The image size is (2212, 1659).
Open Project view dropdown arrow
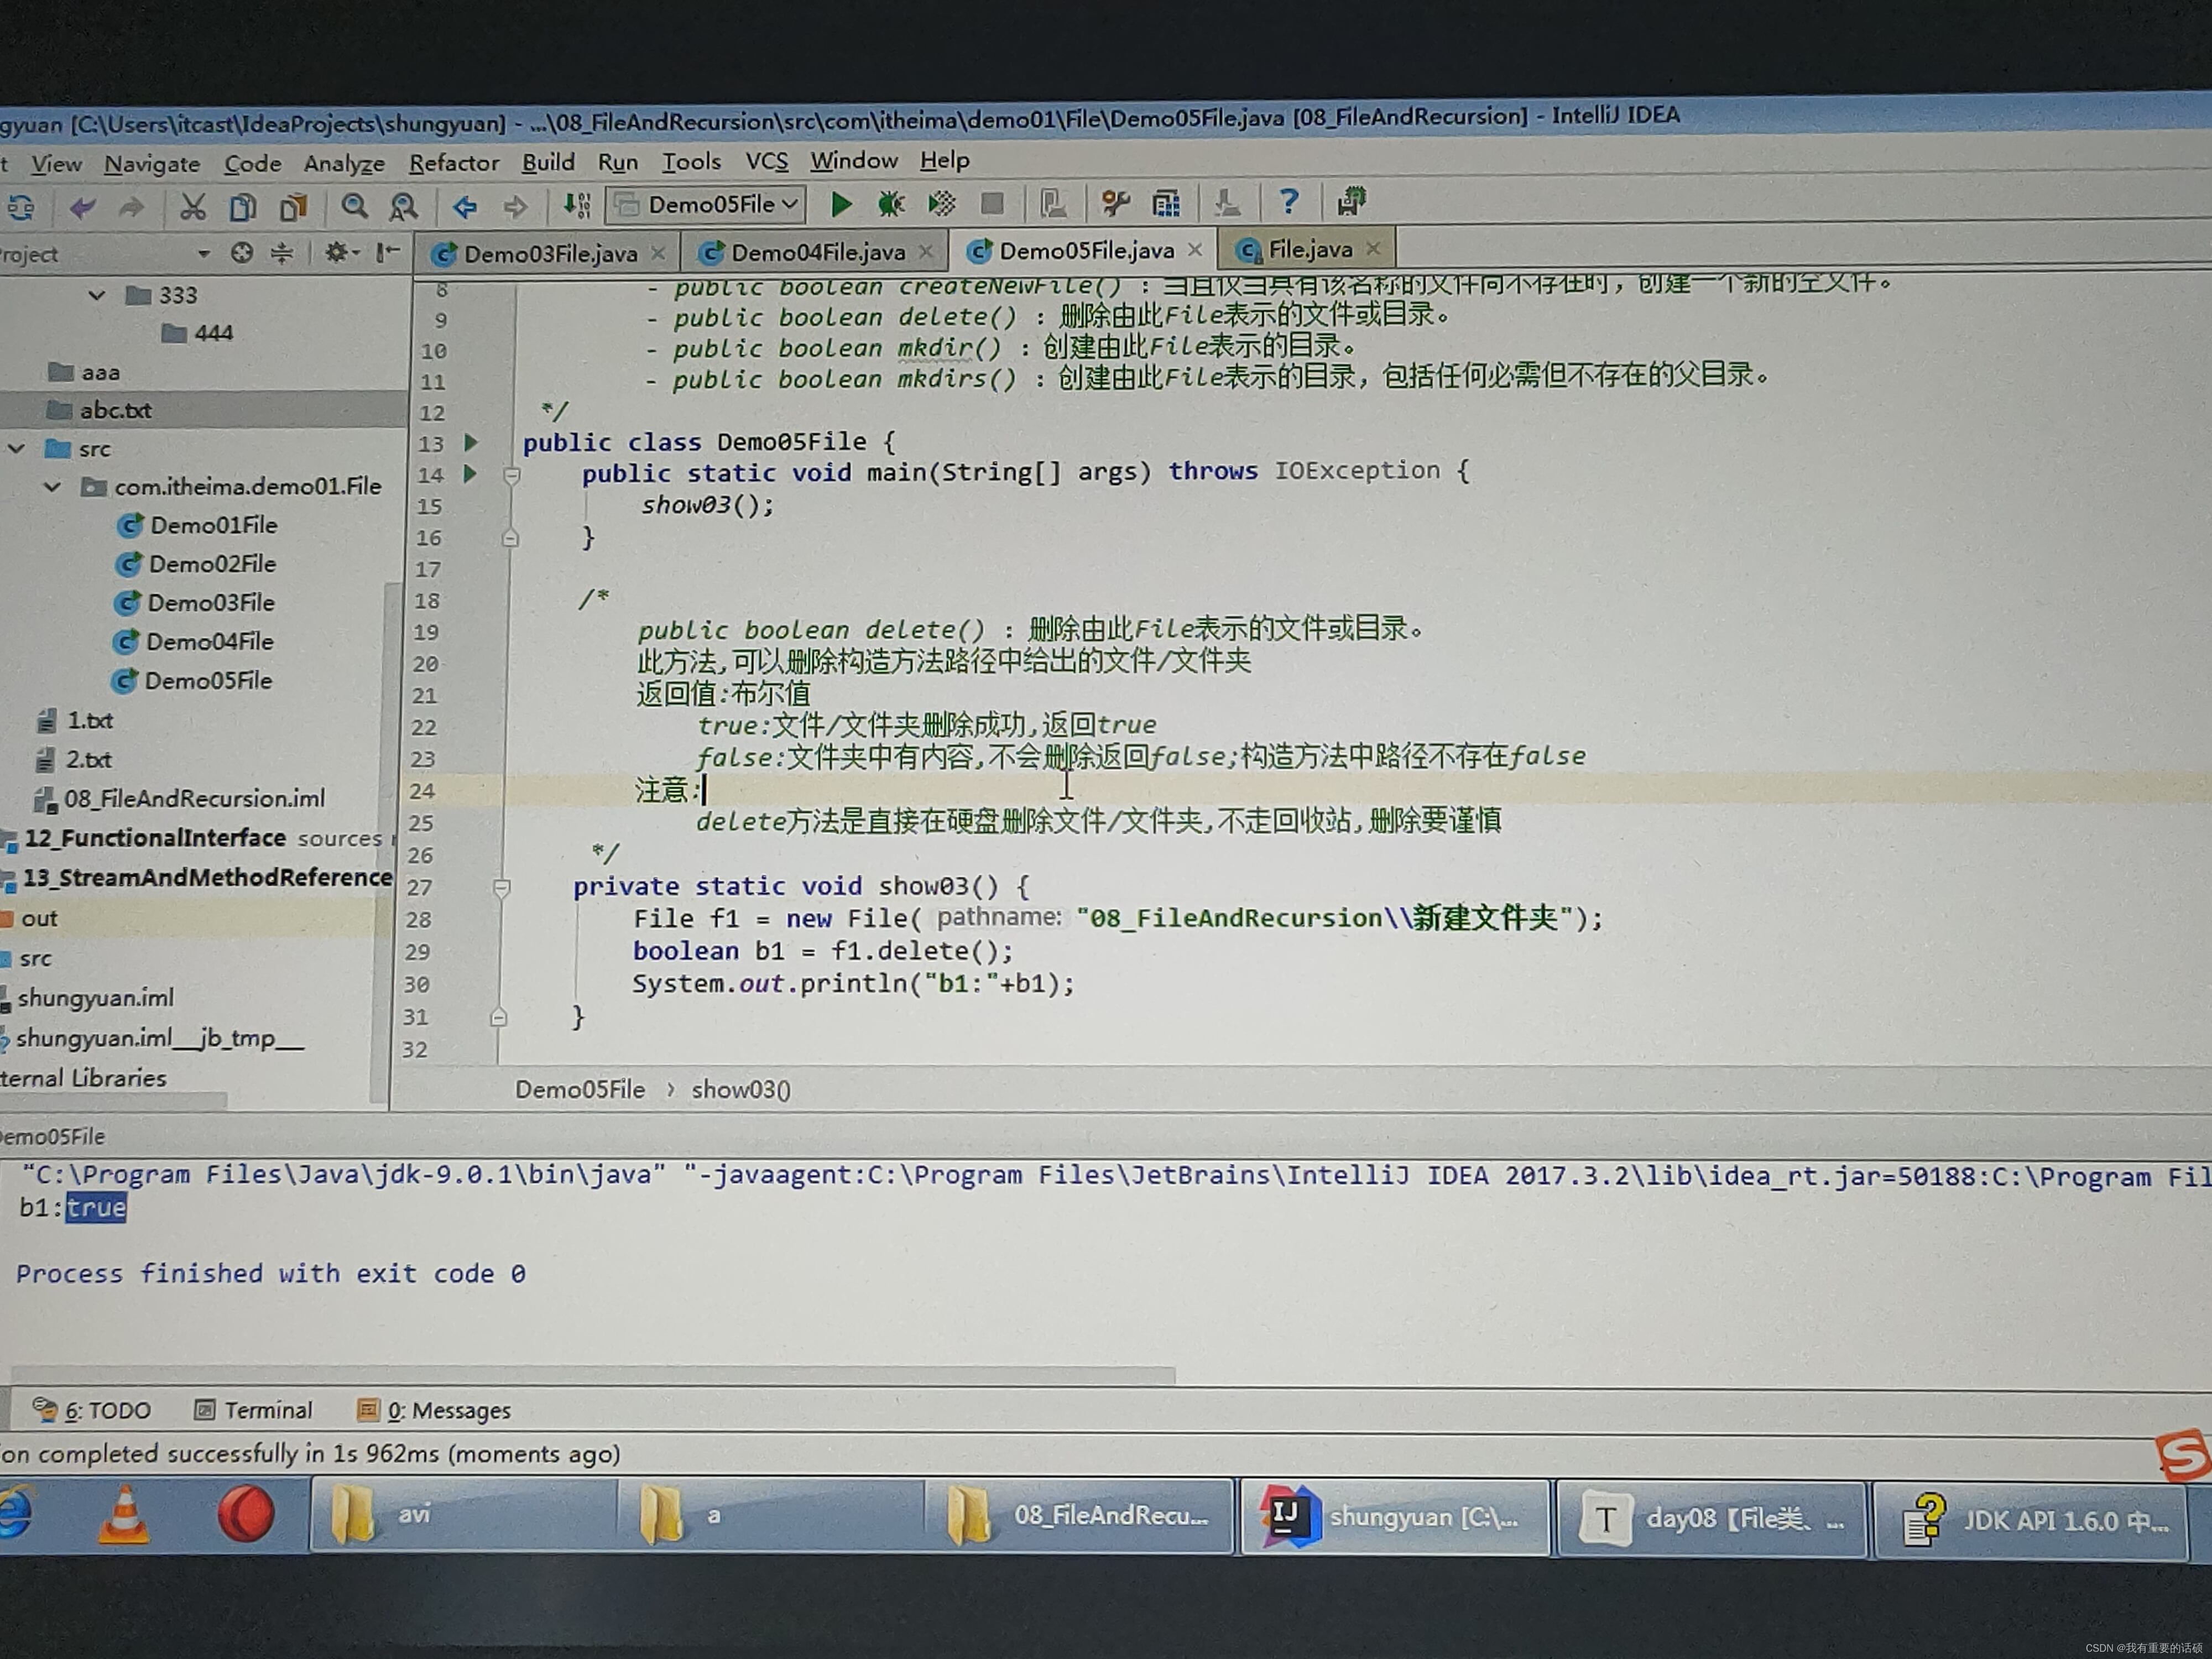(203, 253)
